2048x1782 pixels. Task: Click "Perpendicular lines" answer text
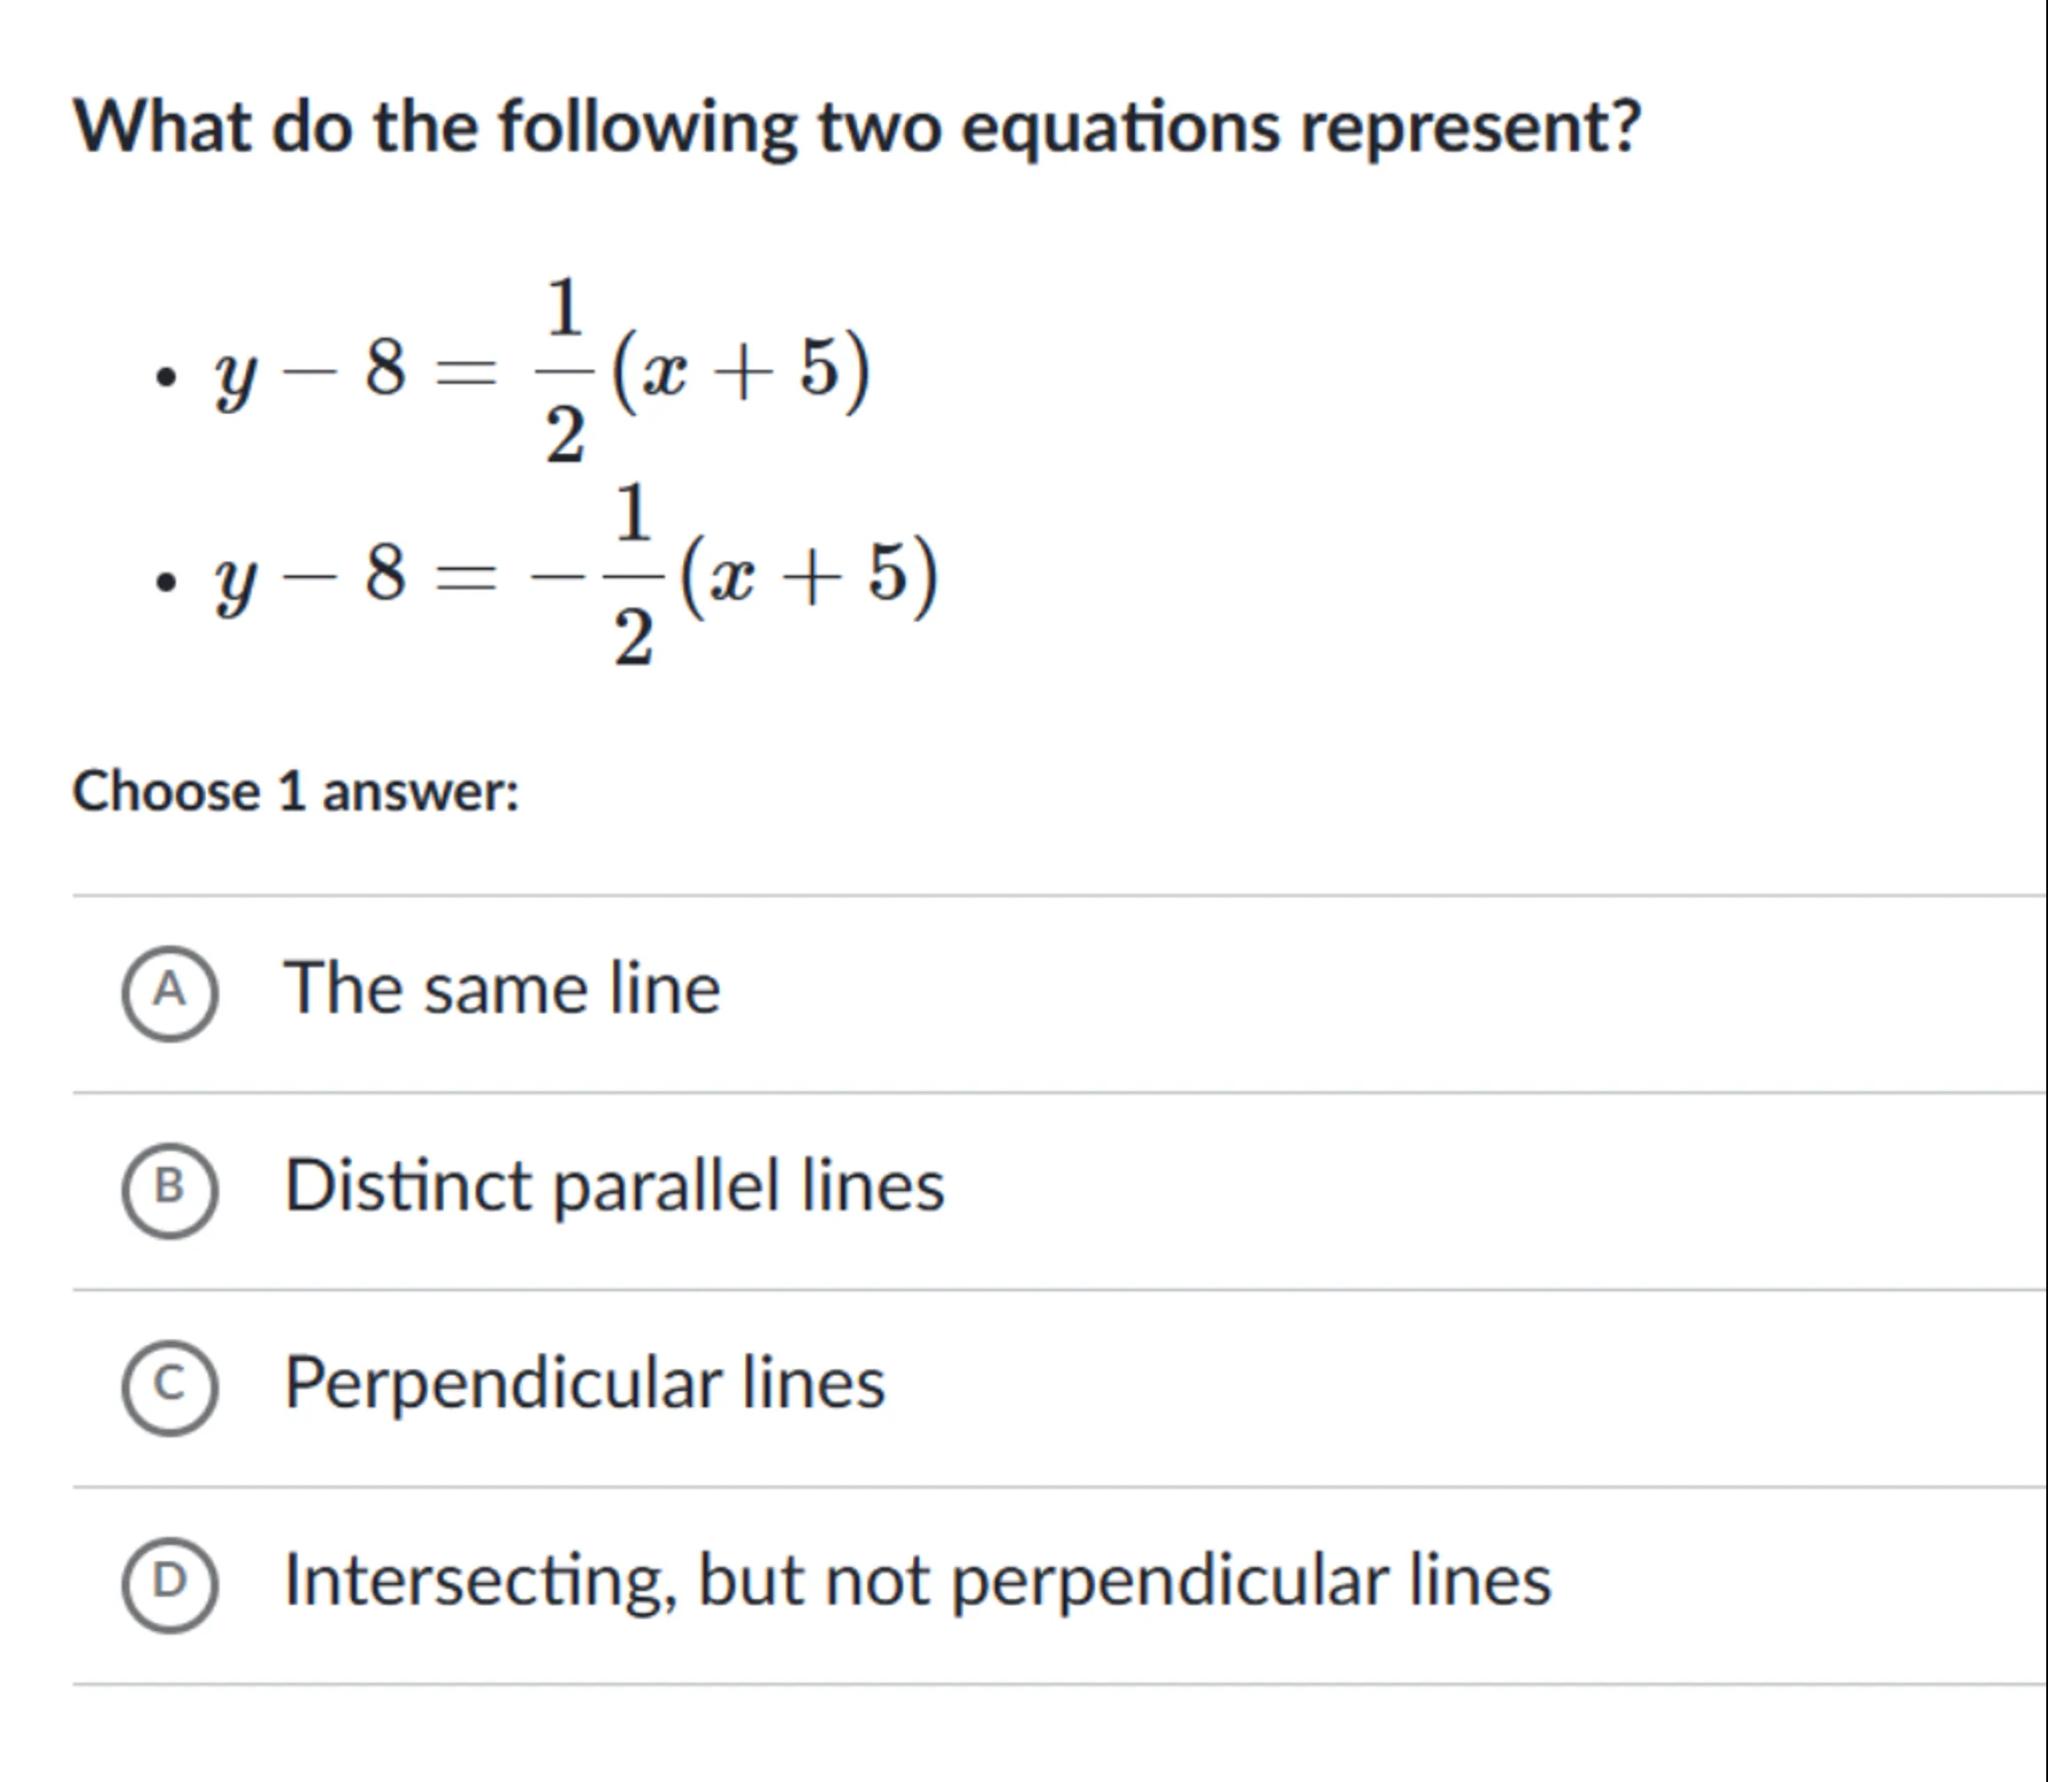585,1383
